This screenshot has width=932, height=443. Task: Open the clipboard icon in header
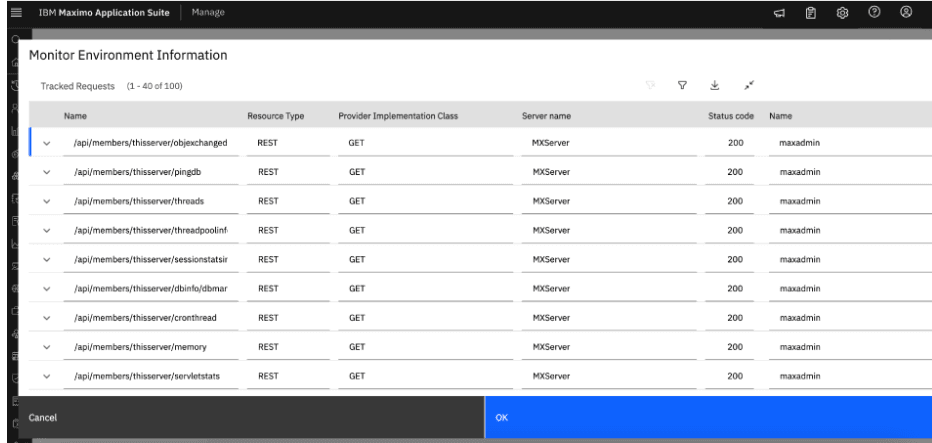[810, 13]
